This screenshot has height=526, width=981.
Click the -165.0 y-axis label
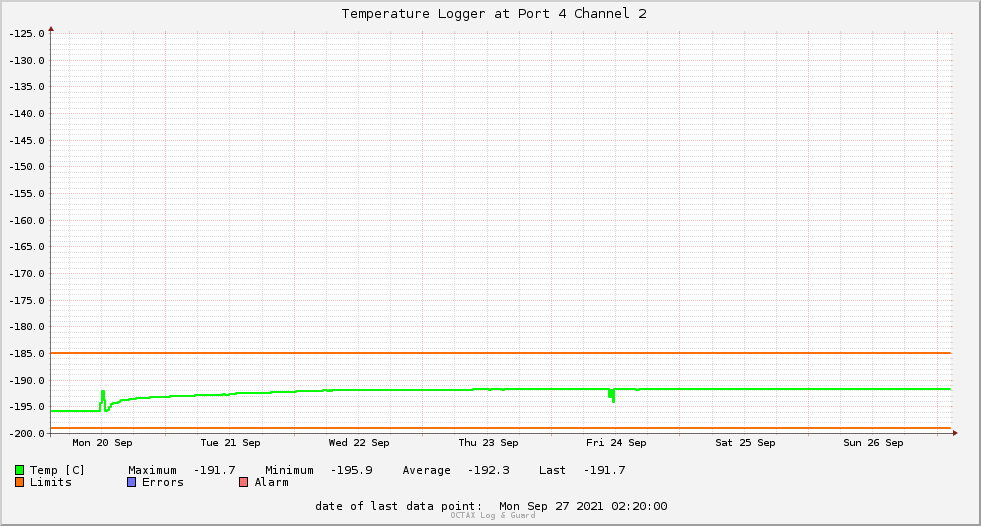27,247
